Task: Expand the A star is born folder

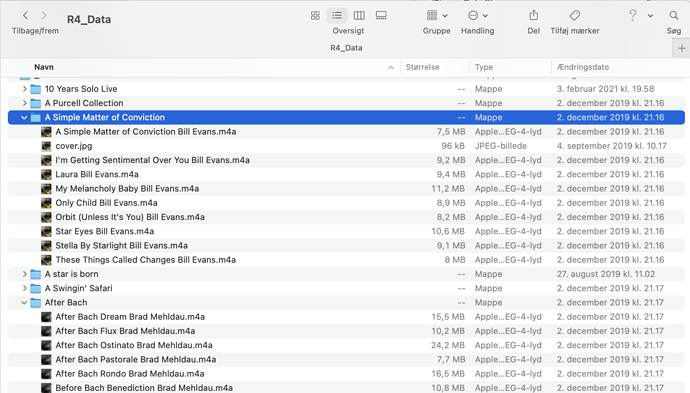Action: point(25,274)
